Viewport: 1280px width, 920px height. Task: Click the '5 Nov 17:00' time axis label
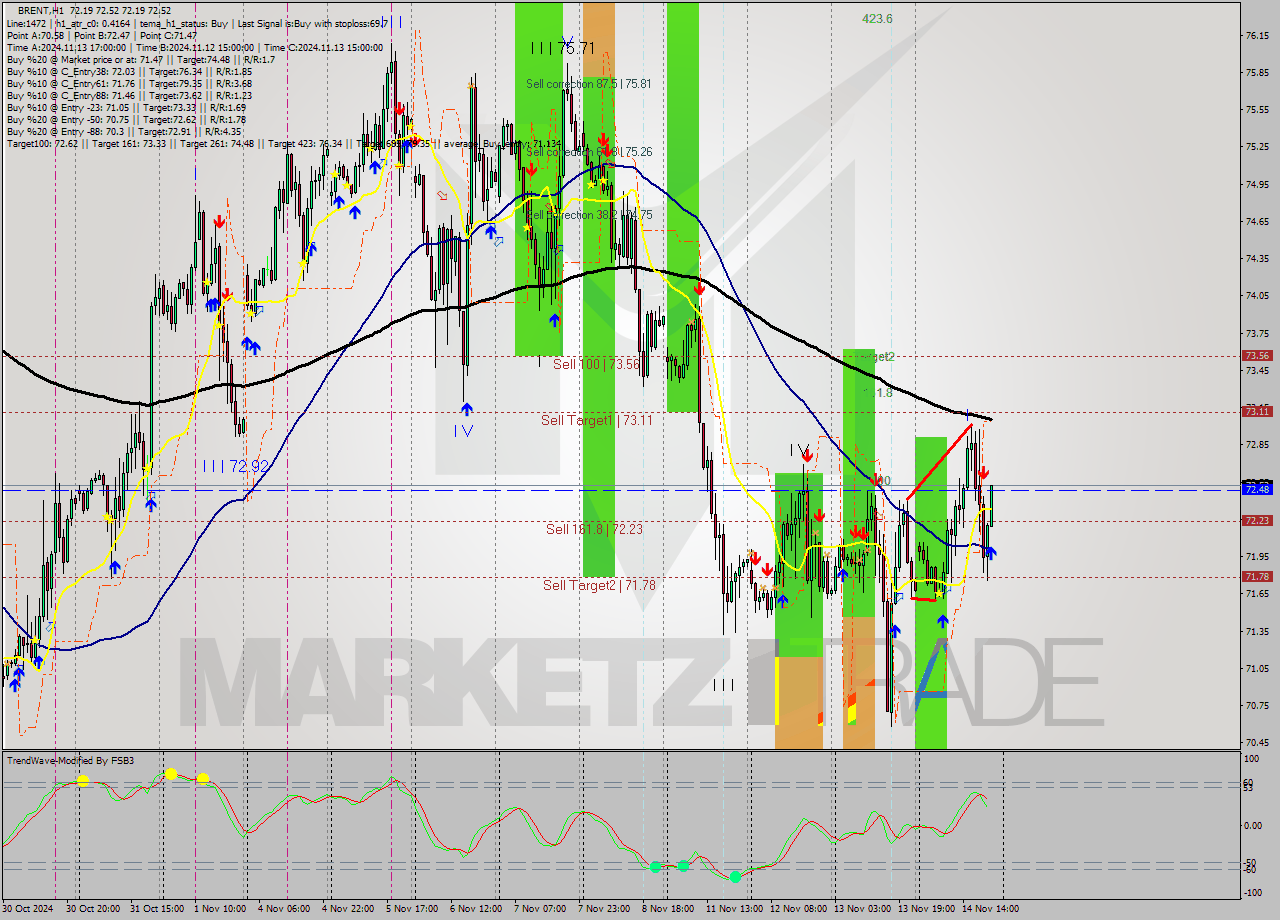point(412,909)
